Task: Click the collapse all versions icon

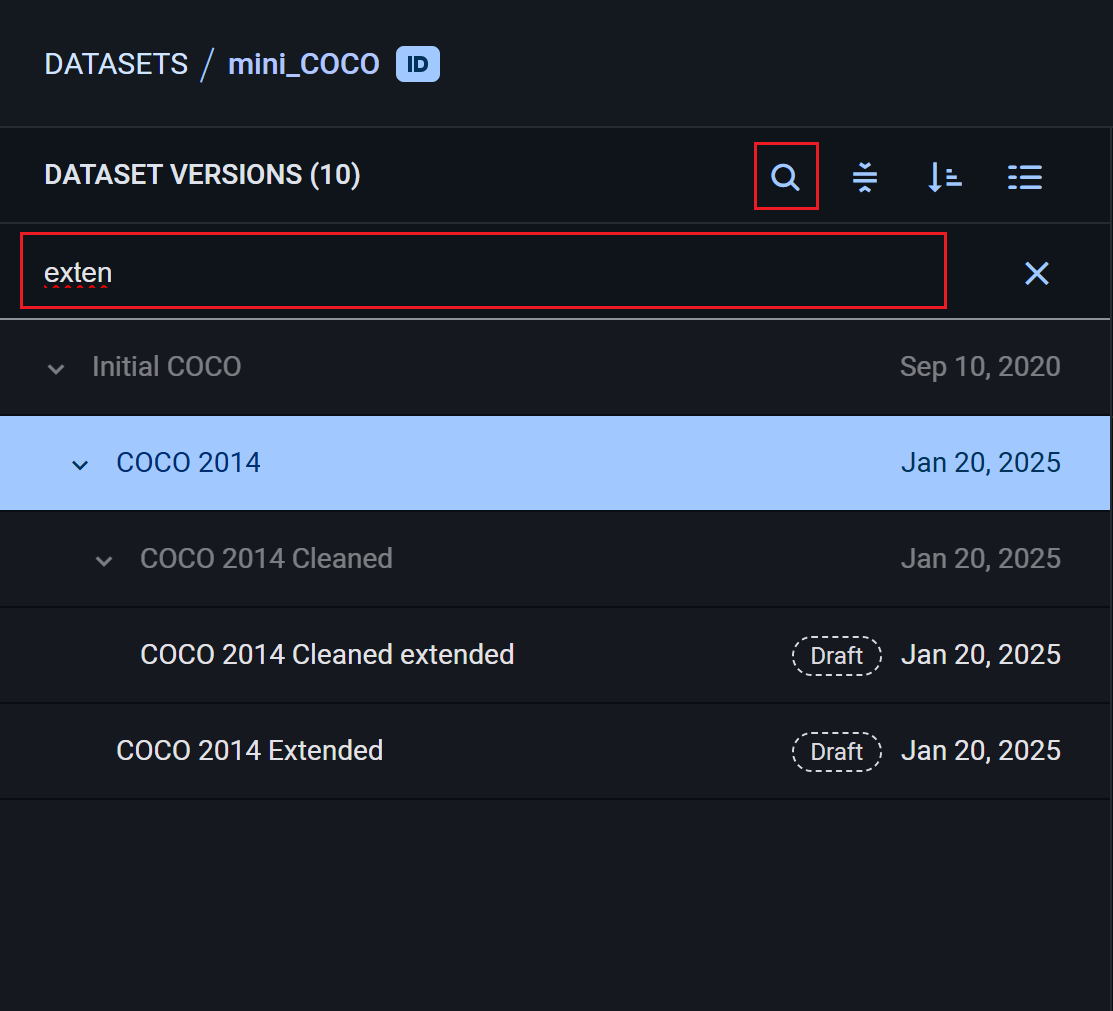Action: [x=864, y=176]
